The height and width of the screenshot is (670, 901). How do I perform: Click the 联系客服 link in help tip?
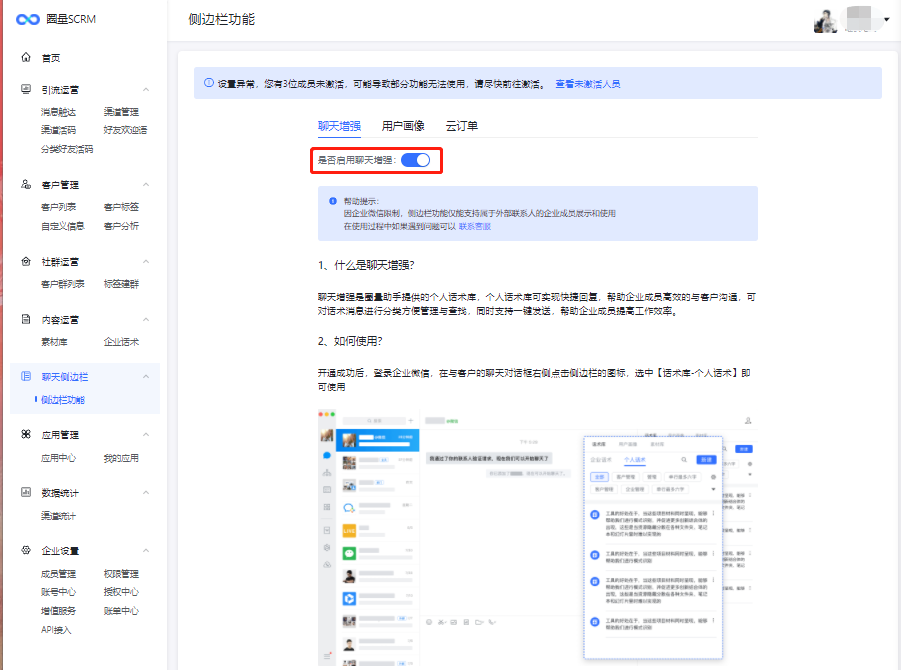click(475, 227)
